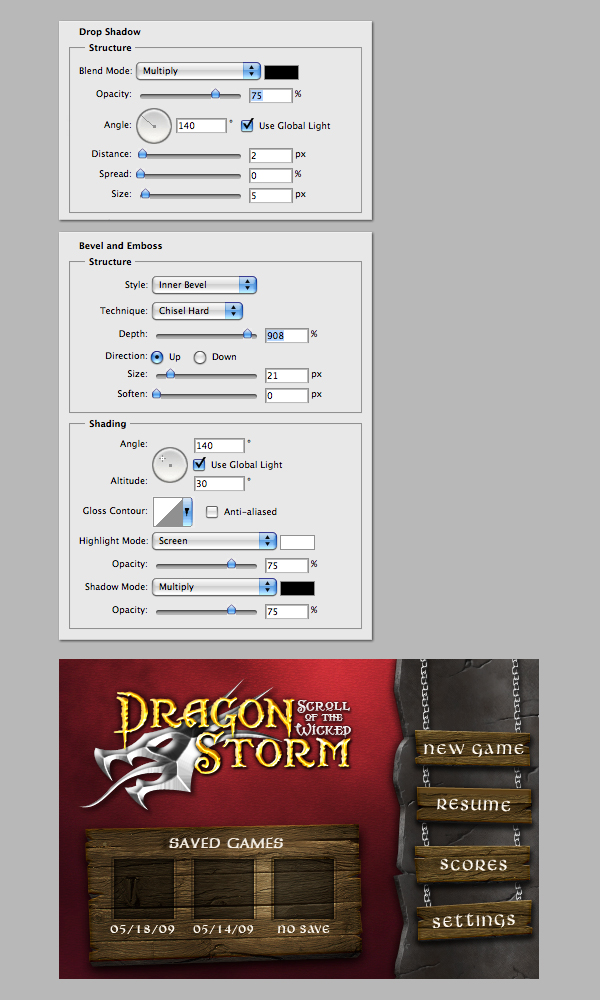The image size is (600, 1000).
Task: Enable the Anti-aliased checkbox
Action: (212, 511)
